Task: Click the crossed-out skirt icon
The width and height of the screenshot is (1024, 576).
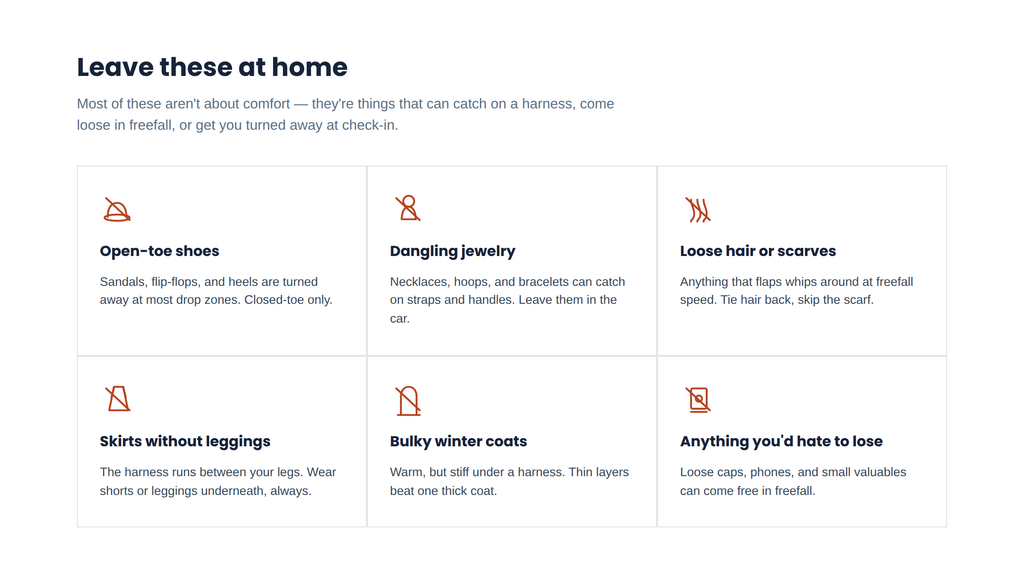Action: coord(118,399)
